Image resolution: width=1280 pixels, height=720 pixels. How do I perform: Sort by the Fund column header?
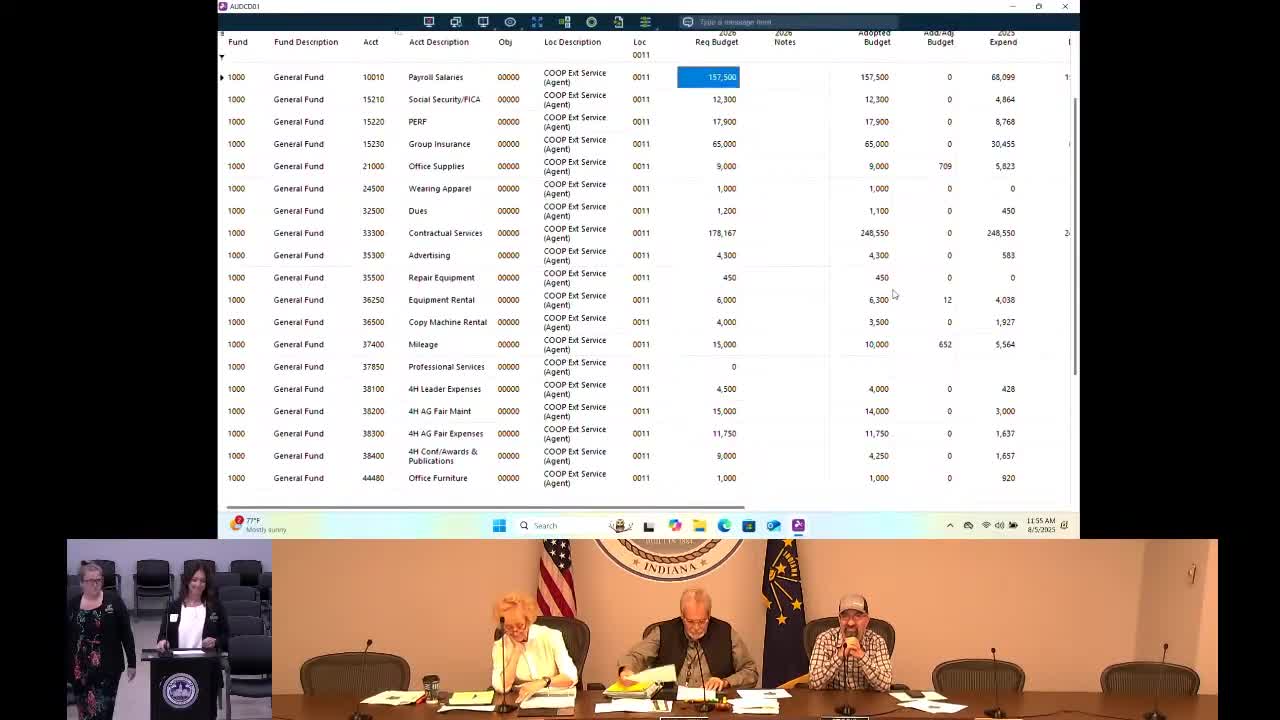[x=238, y=42]
